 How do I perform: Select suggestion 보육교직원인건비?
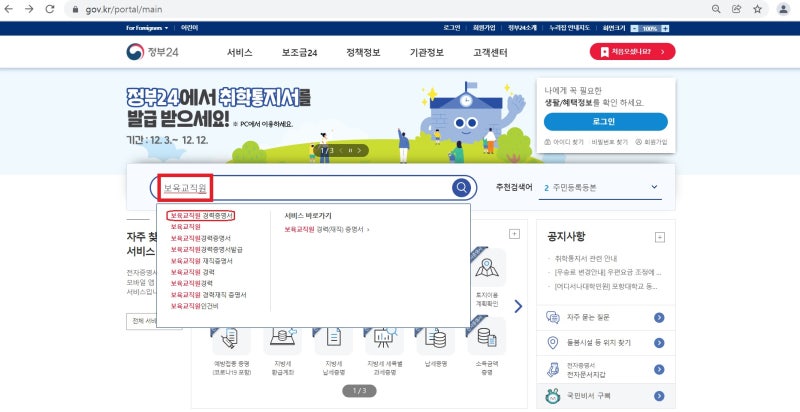click(194, 306)
